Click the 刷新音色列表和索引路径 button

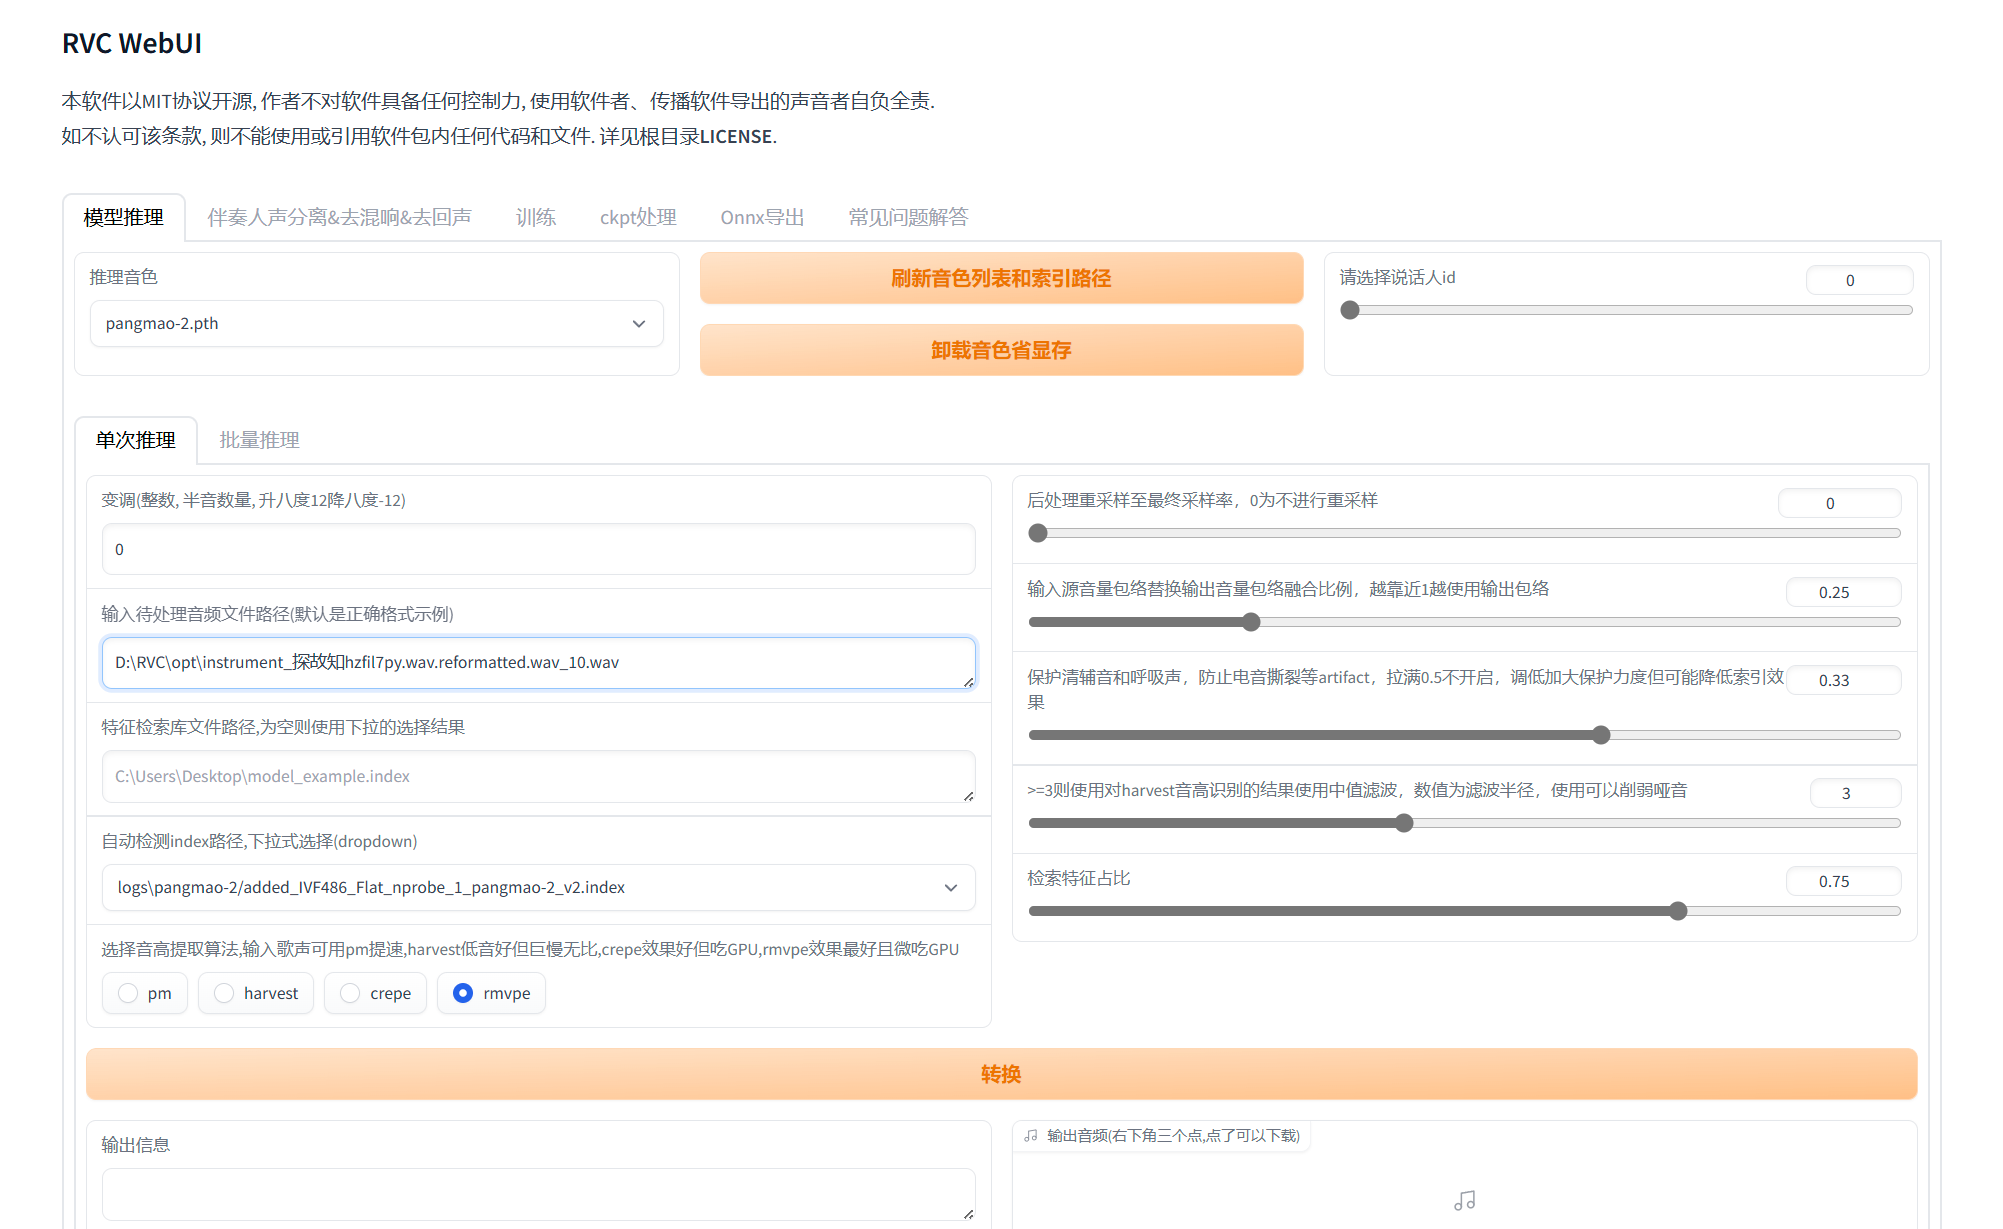pos(1001,278)
